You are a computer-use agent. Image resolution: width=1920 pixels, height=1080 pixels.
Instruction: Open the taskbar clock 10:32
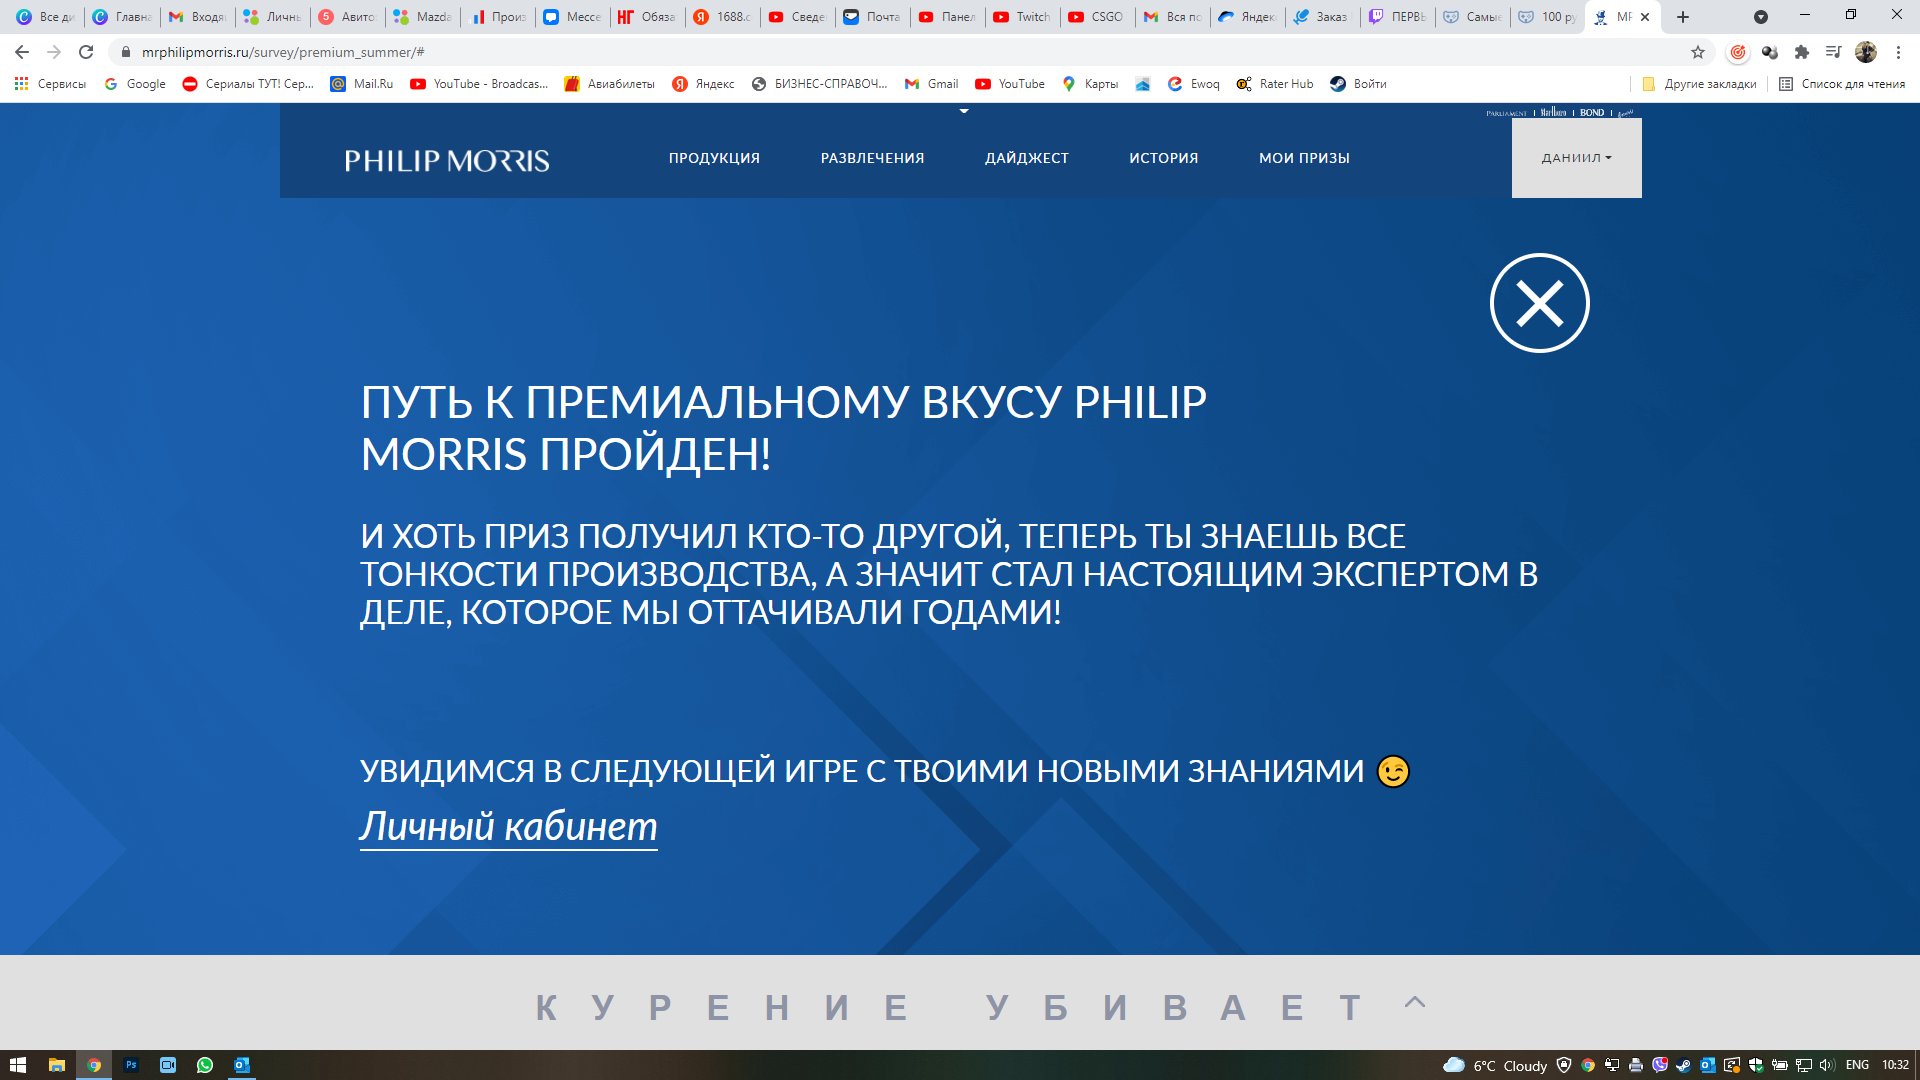pos(1895,1065)
